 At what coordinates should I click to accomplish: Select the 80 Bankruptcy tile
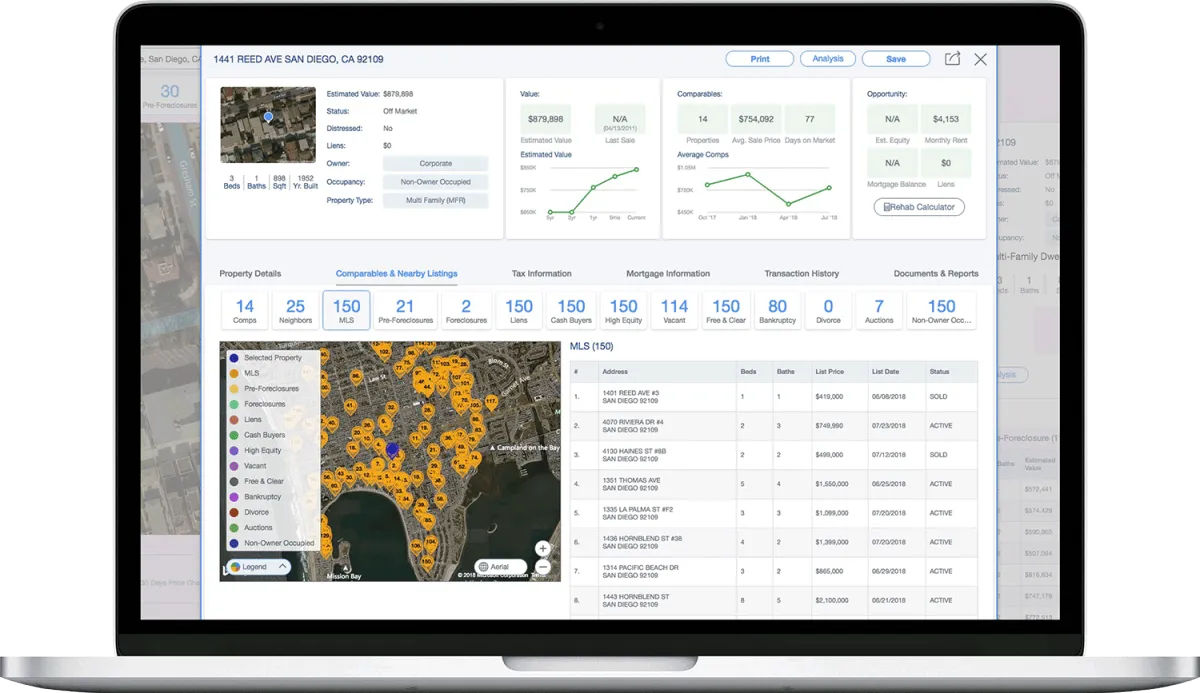coord(778,311)
